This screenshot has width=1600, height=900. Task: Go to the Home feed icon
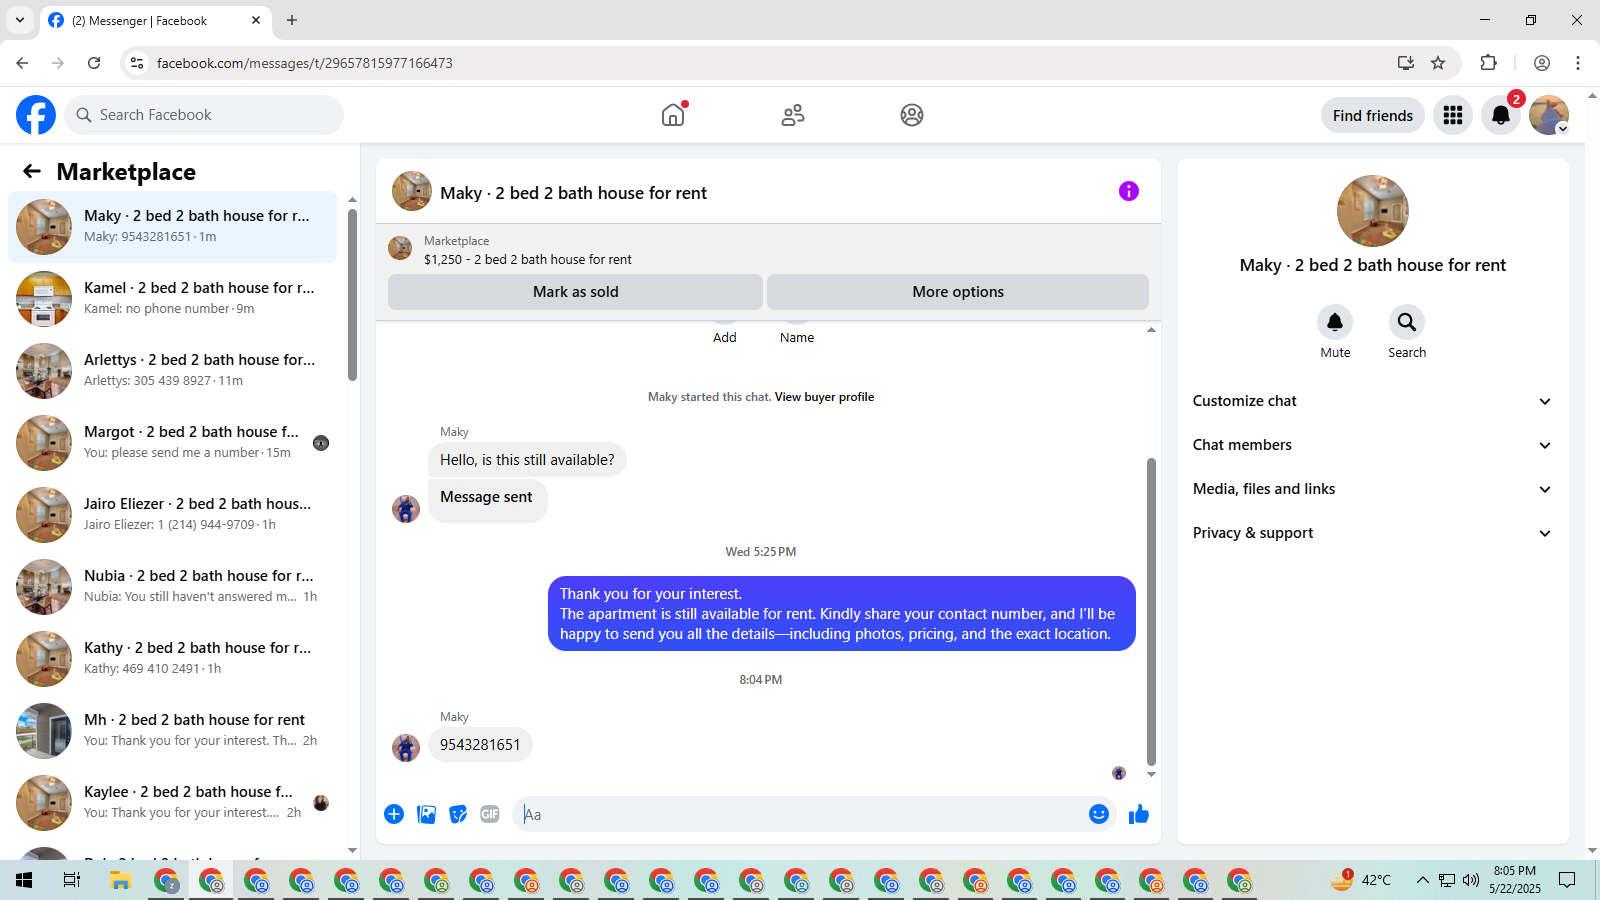pos(673,115)
